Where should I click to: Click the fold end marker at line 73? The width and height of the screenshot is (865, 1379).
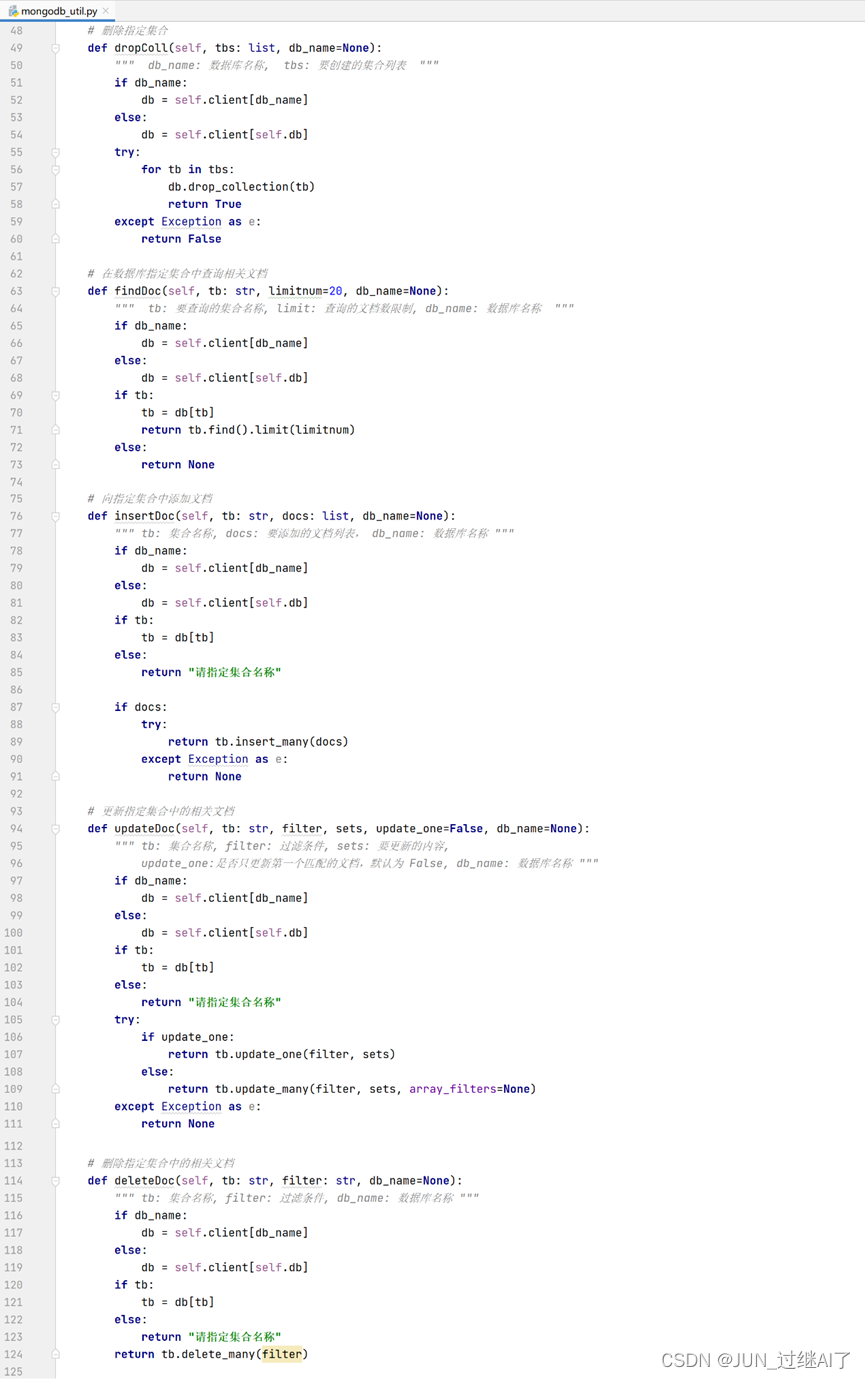click(x=56, y=465)
